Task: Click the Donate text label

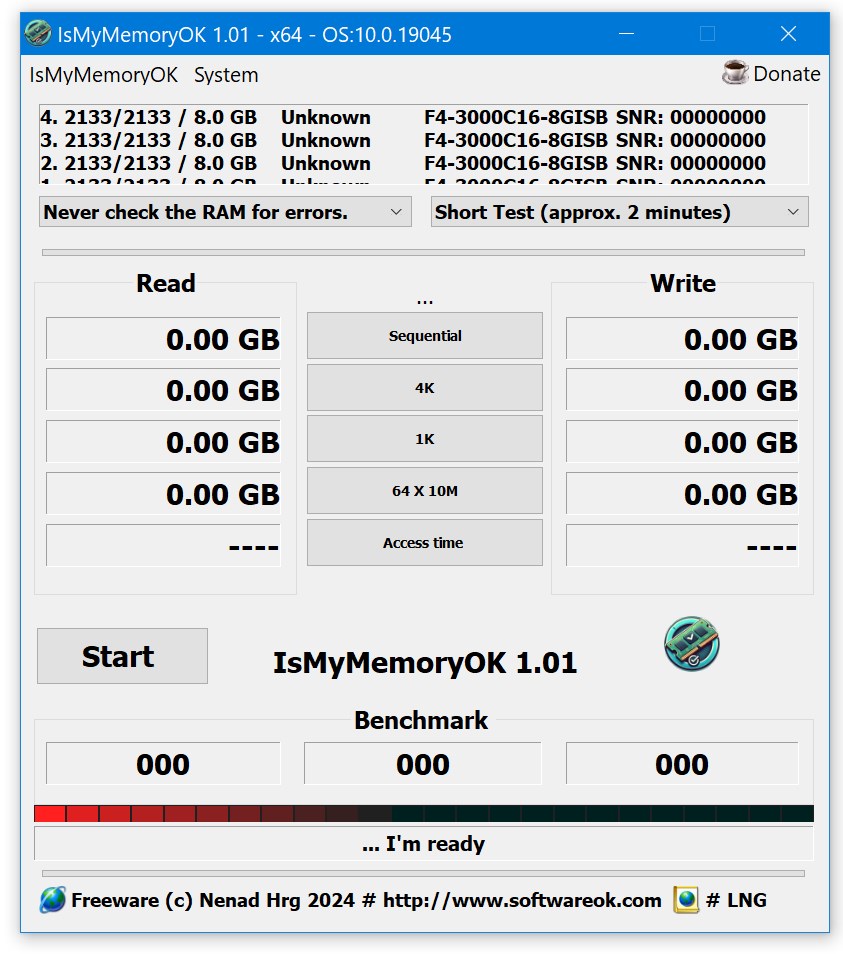Action: pos(785,73)
